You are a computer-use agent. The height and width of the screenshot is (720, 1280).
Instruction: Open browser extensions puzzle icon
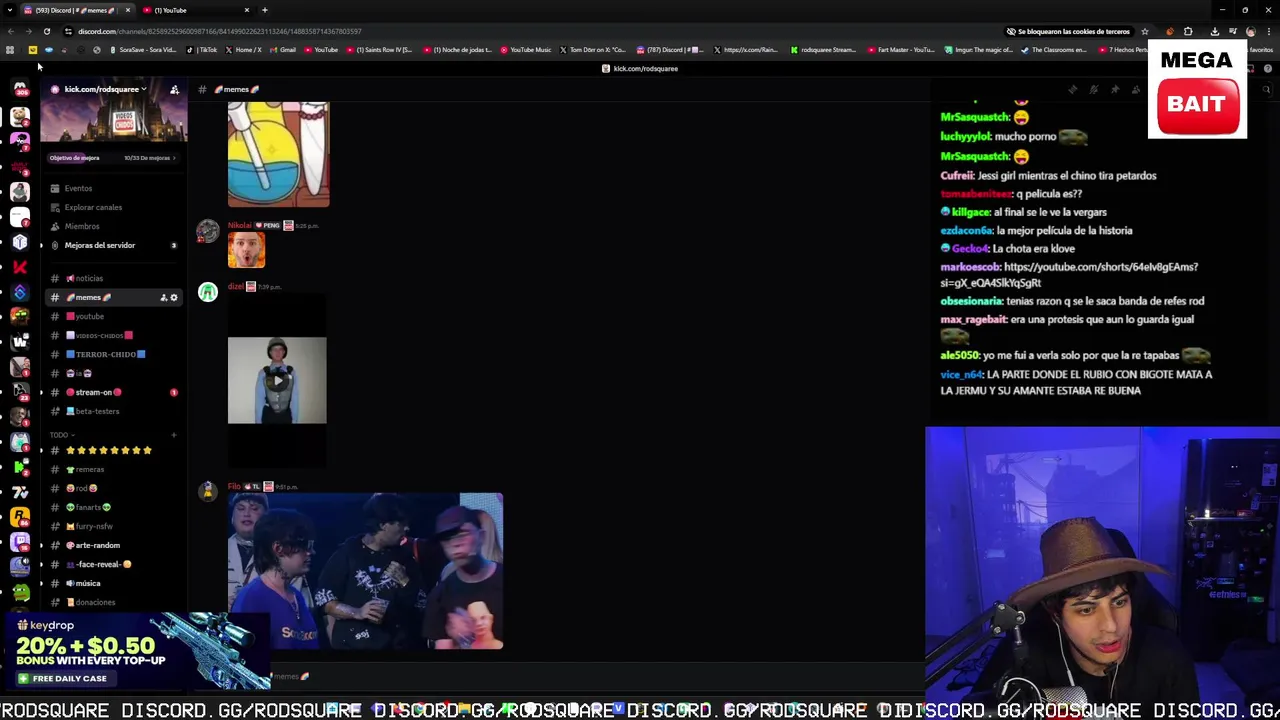pyautogui.click(x=1188, y=31)
